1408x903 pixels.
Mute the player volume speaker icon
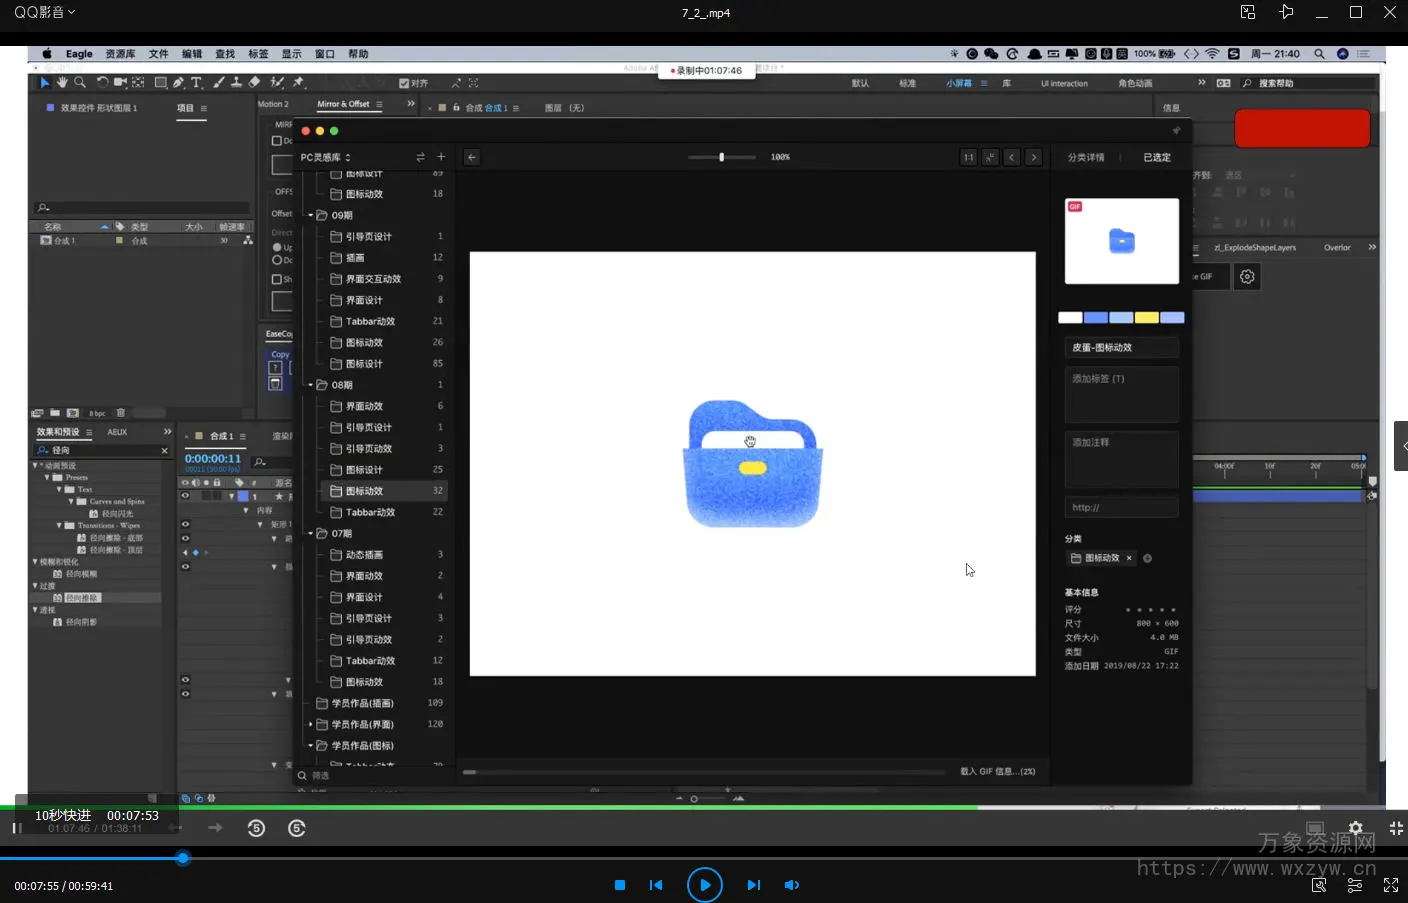click(x=791, y=885)
